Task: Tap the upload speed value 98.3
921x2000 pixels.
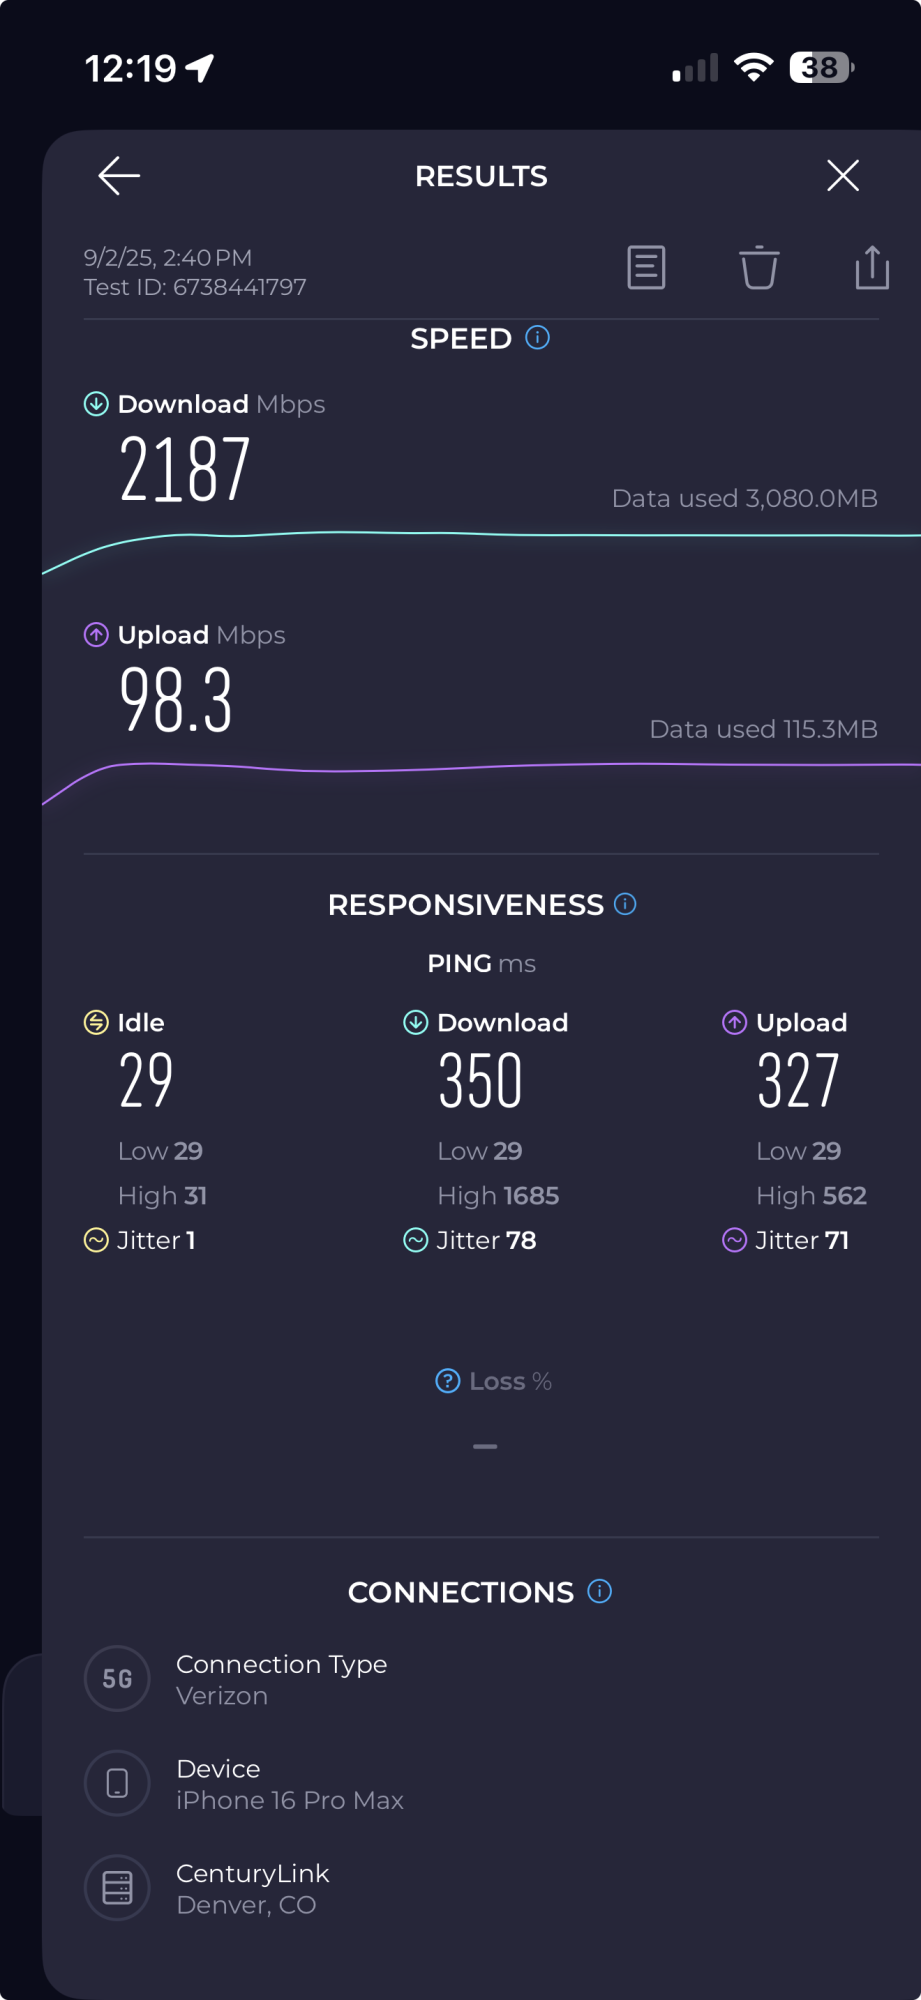Action: (176, 701)
